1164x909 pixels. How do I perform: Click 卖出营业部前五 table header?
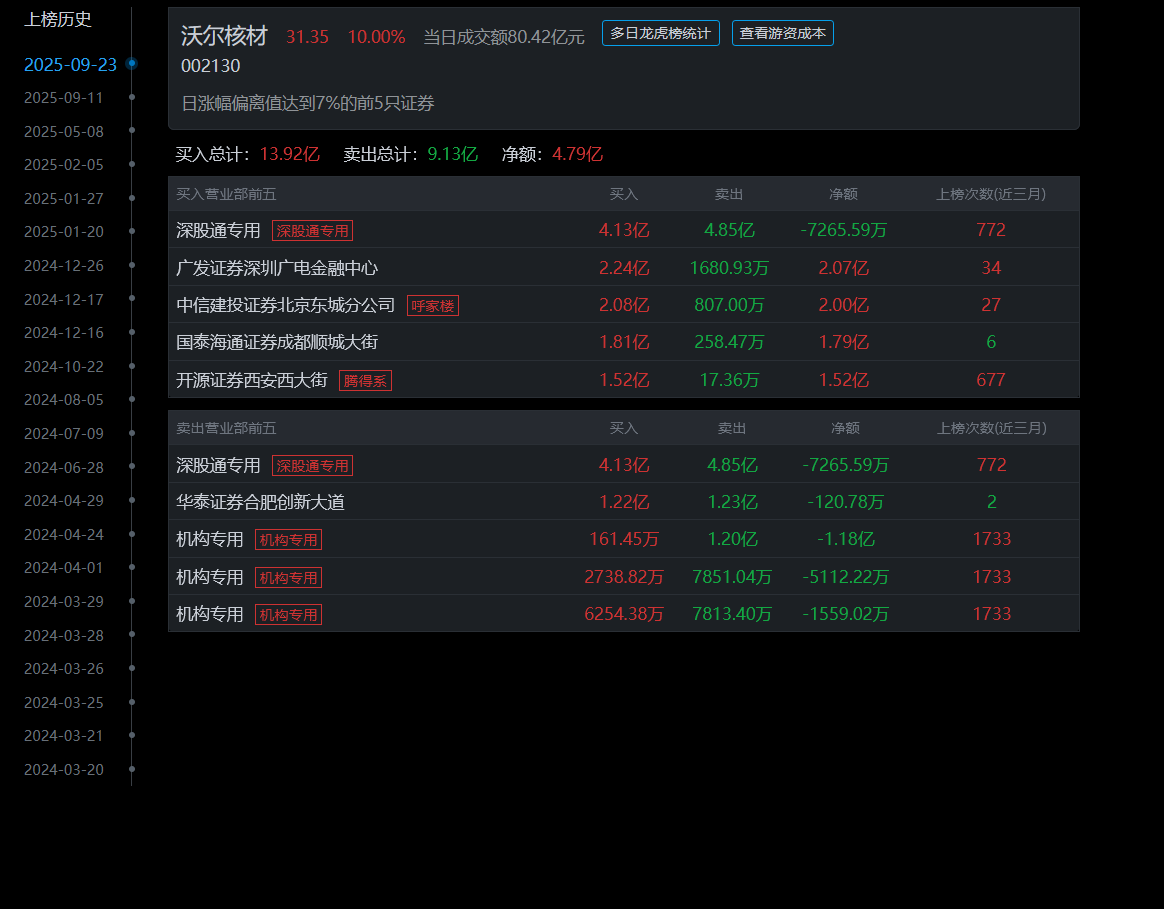coord(226,428)
